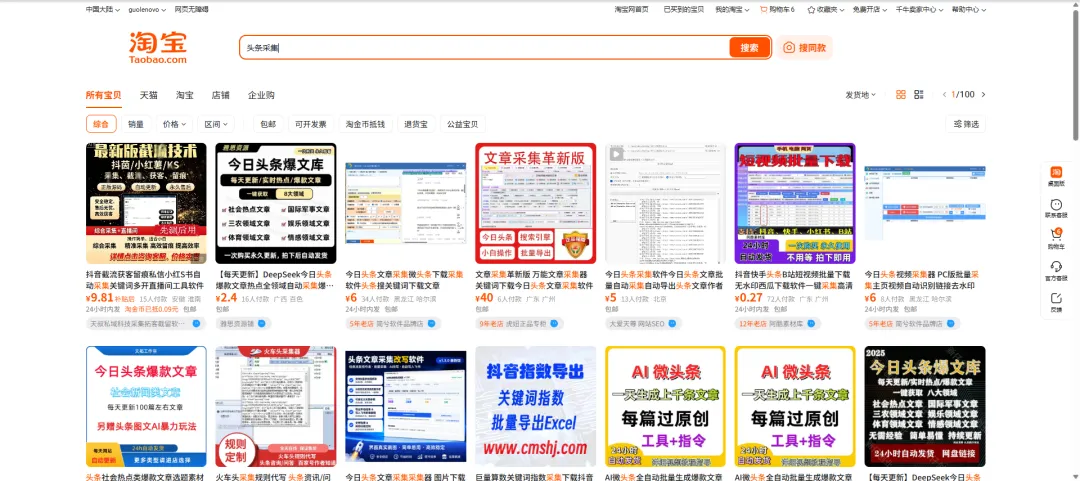The image size is (1080, 481).
Task: Open the 2025 今日头条爆文库 black thumbnail
Action: tap(925, 407)
